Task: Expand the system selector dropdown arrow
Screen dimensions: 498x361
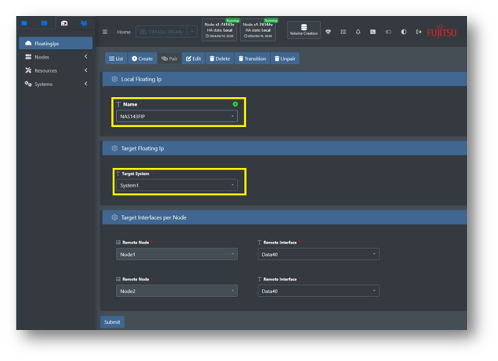Action: tap(192, 32)
